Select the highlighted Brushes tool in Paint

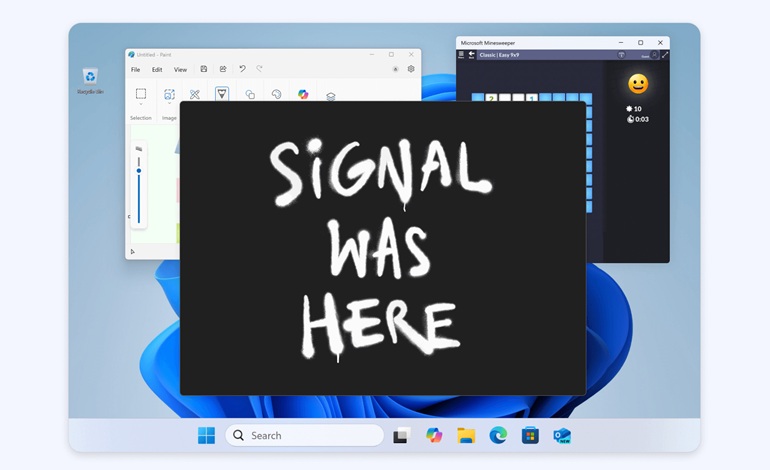click(222, 93)
